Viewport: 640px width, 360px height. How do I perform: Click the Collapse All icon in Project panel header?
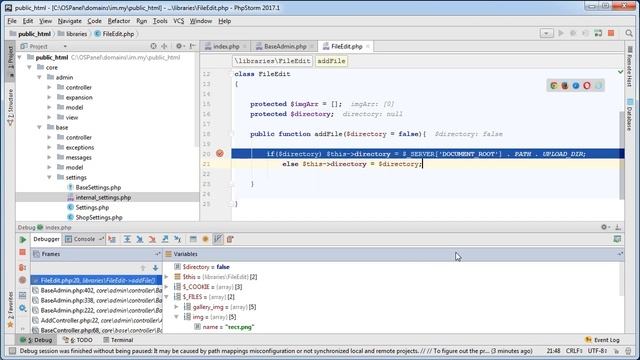[x=164, y=47]
